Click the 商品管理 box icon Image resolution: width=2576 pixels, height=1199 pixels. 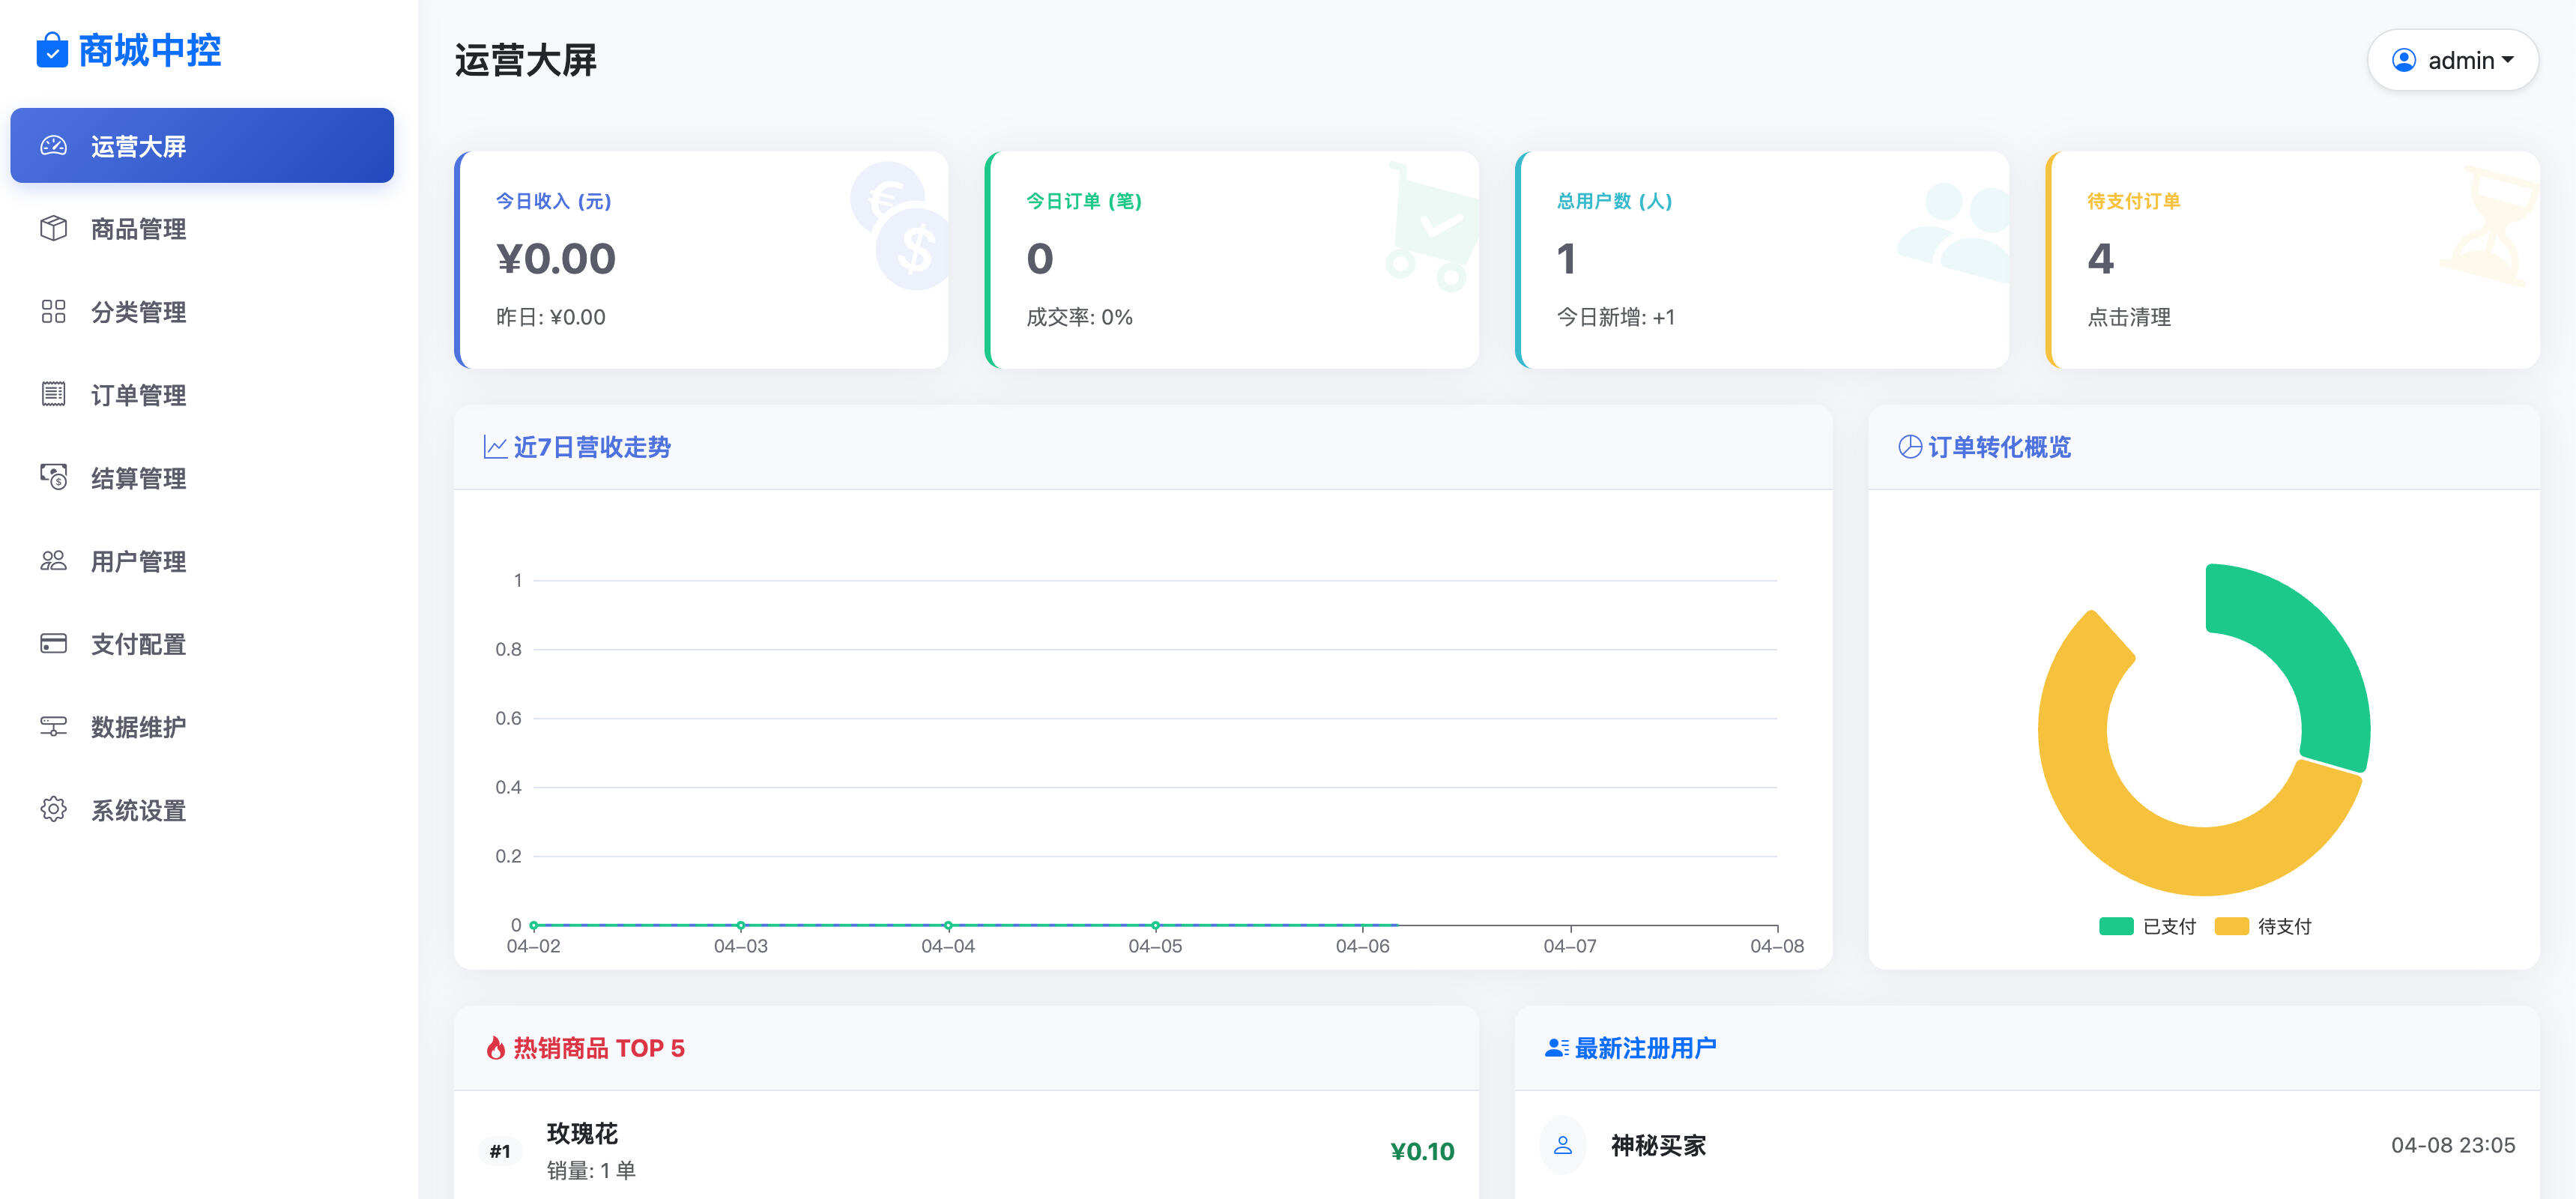point(52,229)
